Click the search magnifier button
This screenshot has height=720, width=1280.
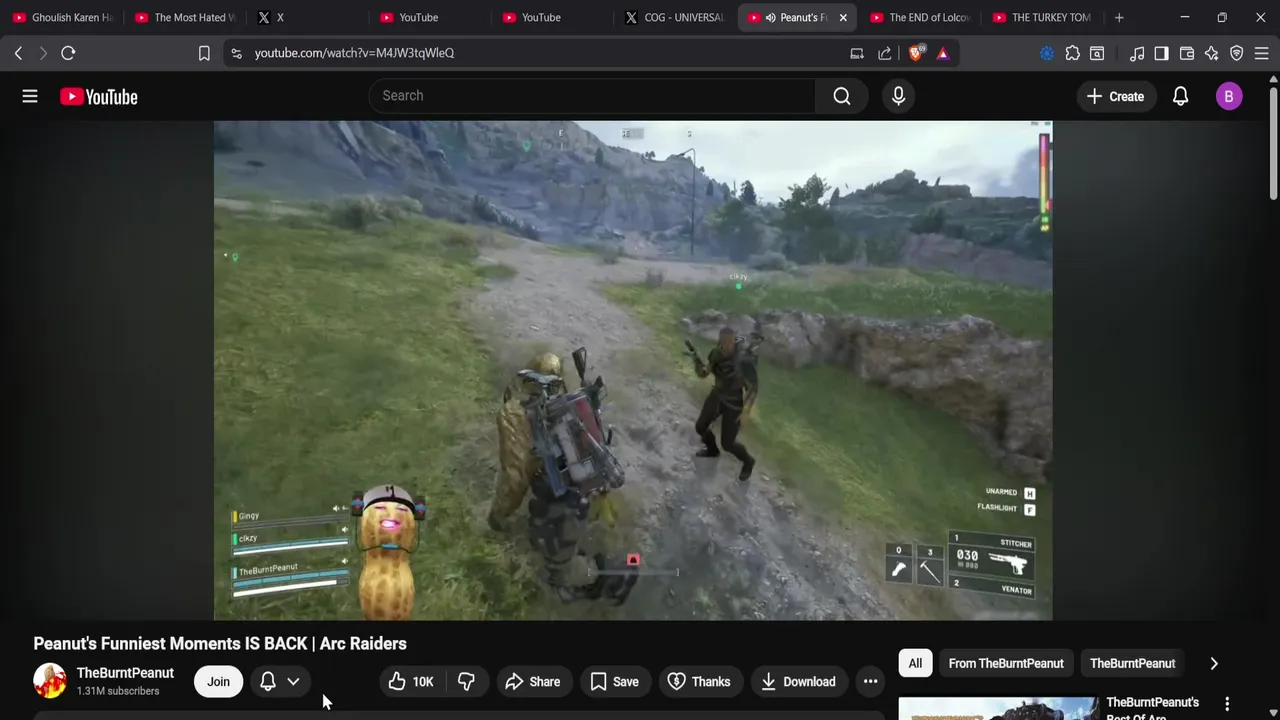[x=842, y=96]
